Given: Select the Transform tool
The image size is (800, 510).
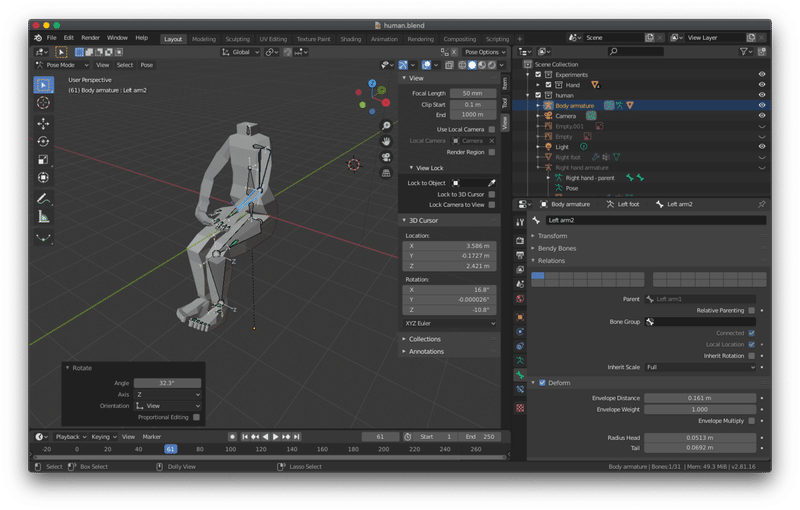Looking at the screenshot, I should pyautogui.click(x=43, y=177).
